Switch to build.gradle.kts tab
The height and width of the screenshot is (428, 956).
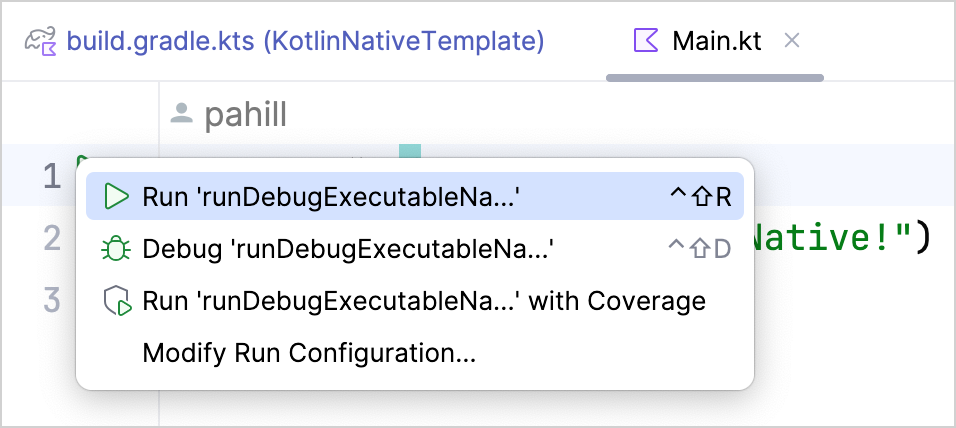305,41
